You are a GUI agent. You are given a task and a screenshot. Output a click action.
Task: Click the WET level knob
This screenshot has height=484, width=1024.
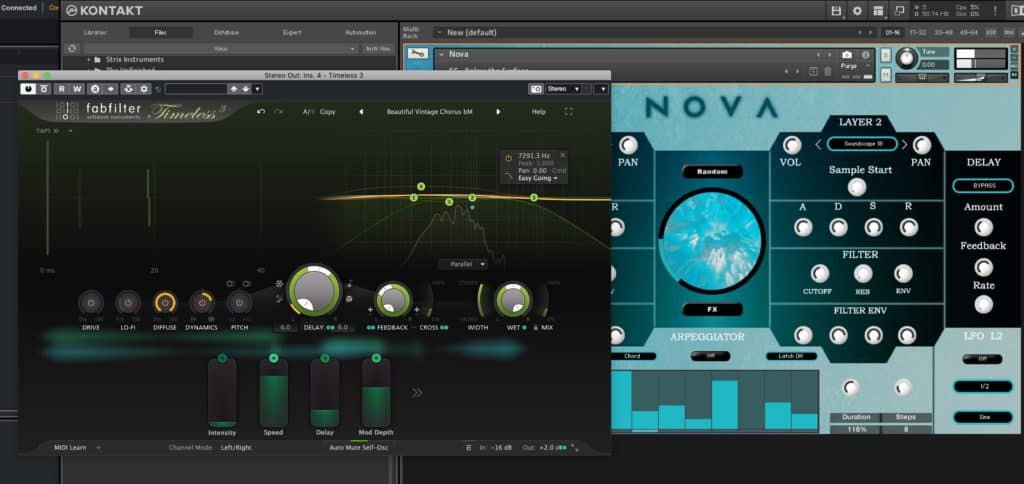(513, 300)
